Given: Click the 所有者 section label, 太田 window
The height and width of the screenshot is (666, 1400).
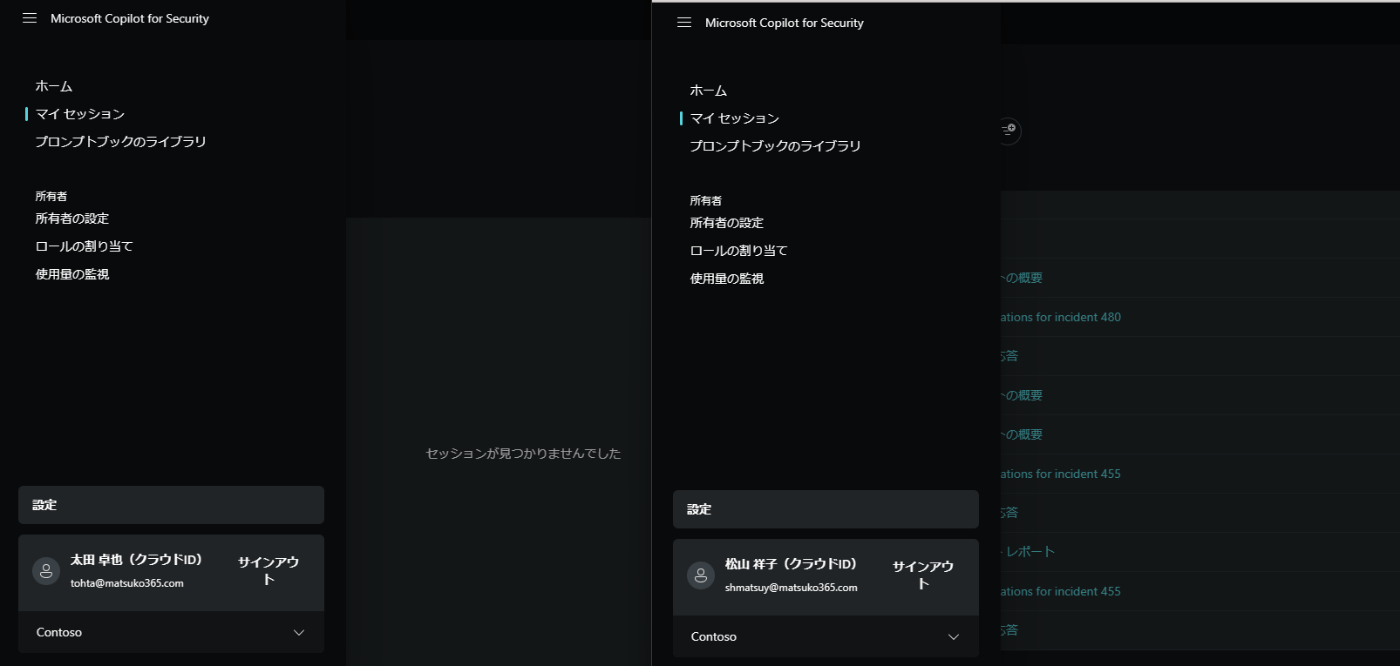Looking at the screenshot, I should tap(51, 196).
